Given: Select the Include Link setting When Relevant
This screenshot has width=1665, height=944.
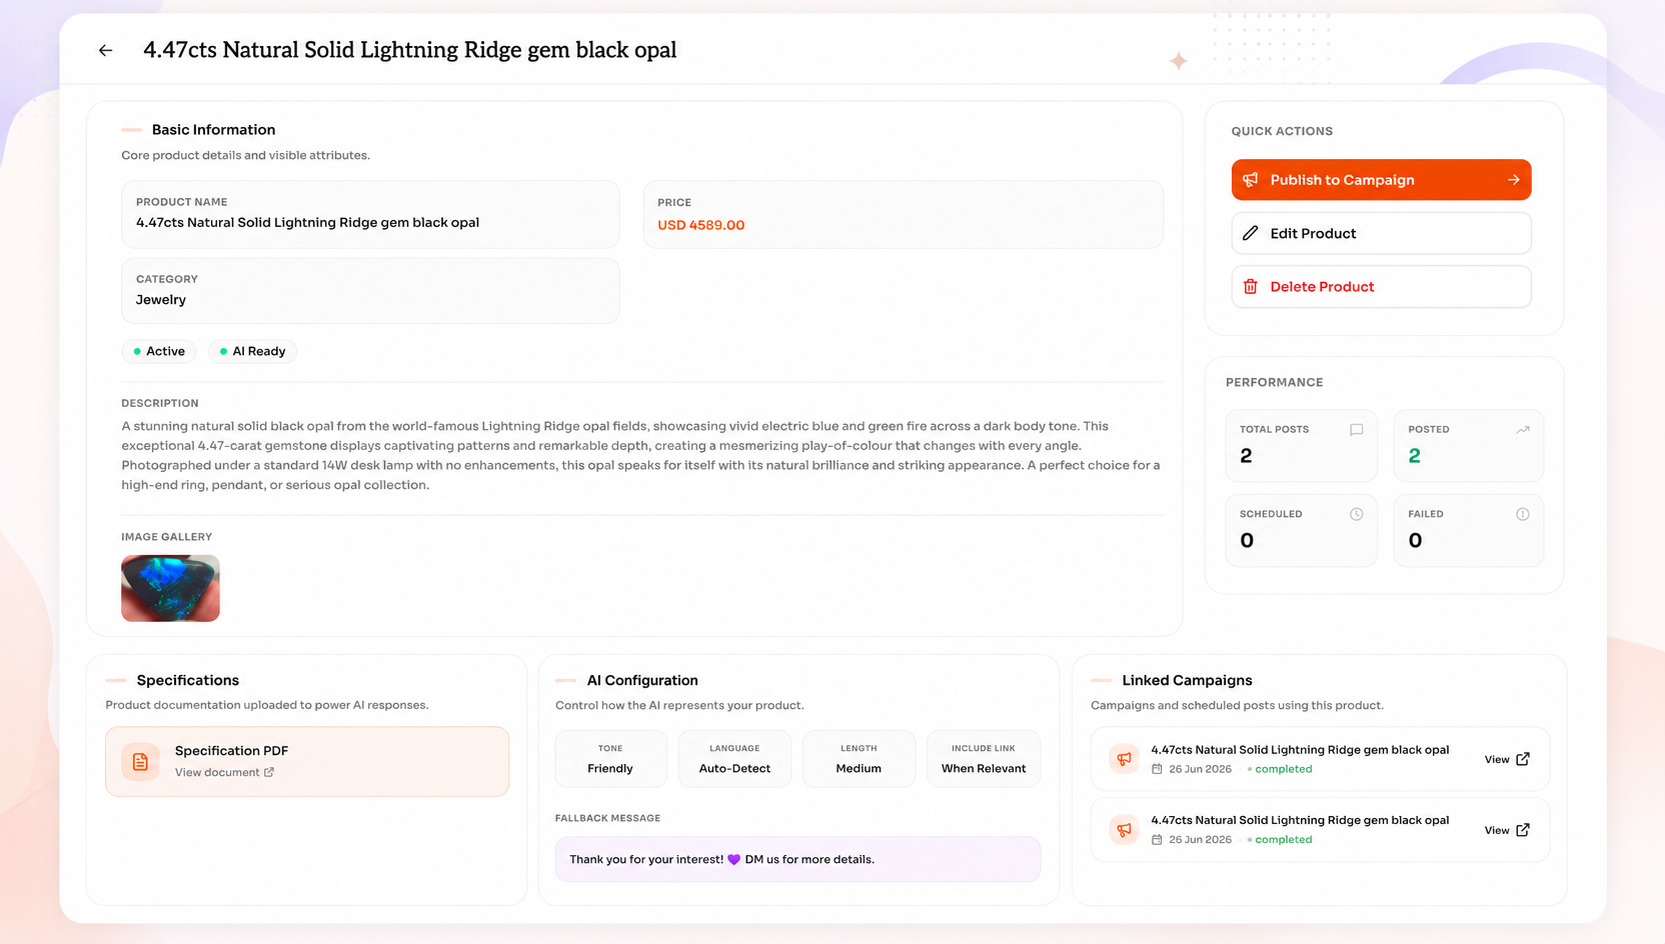Looking at the screenshot, I should tap(983, 759).
